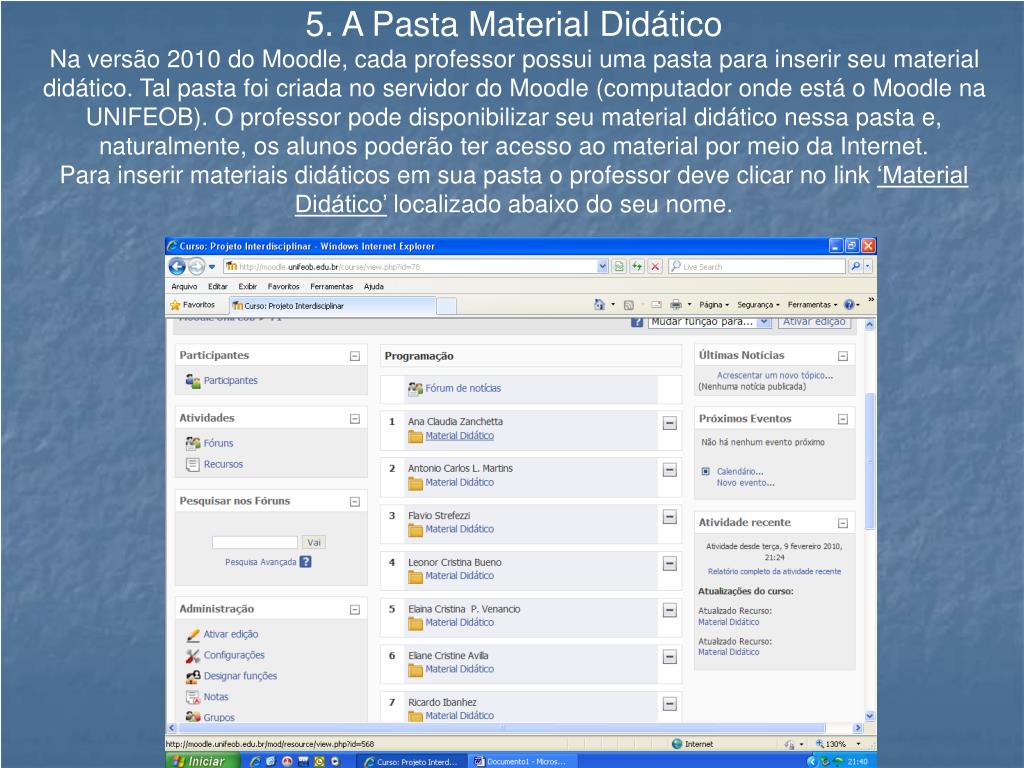Click the Designar funções icon
The image size is (1024, 768).
coord(193,677)
